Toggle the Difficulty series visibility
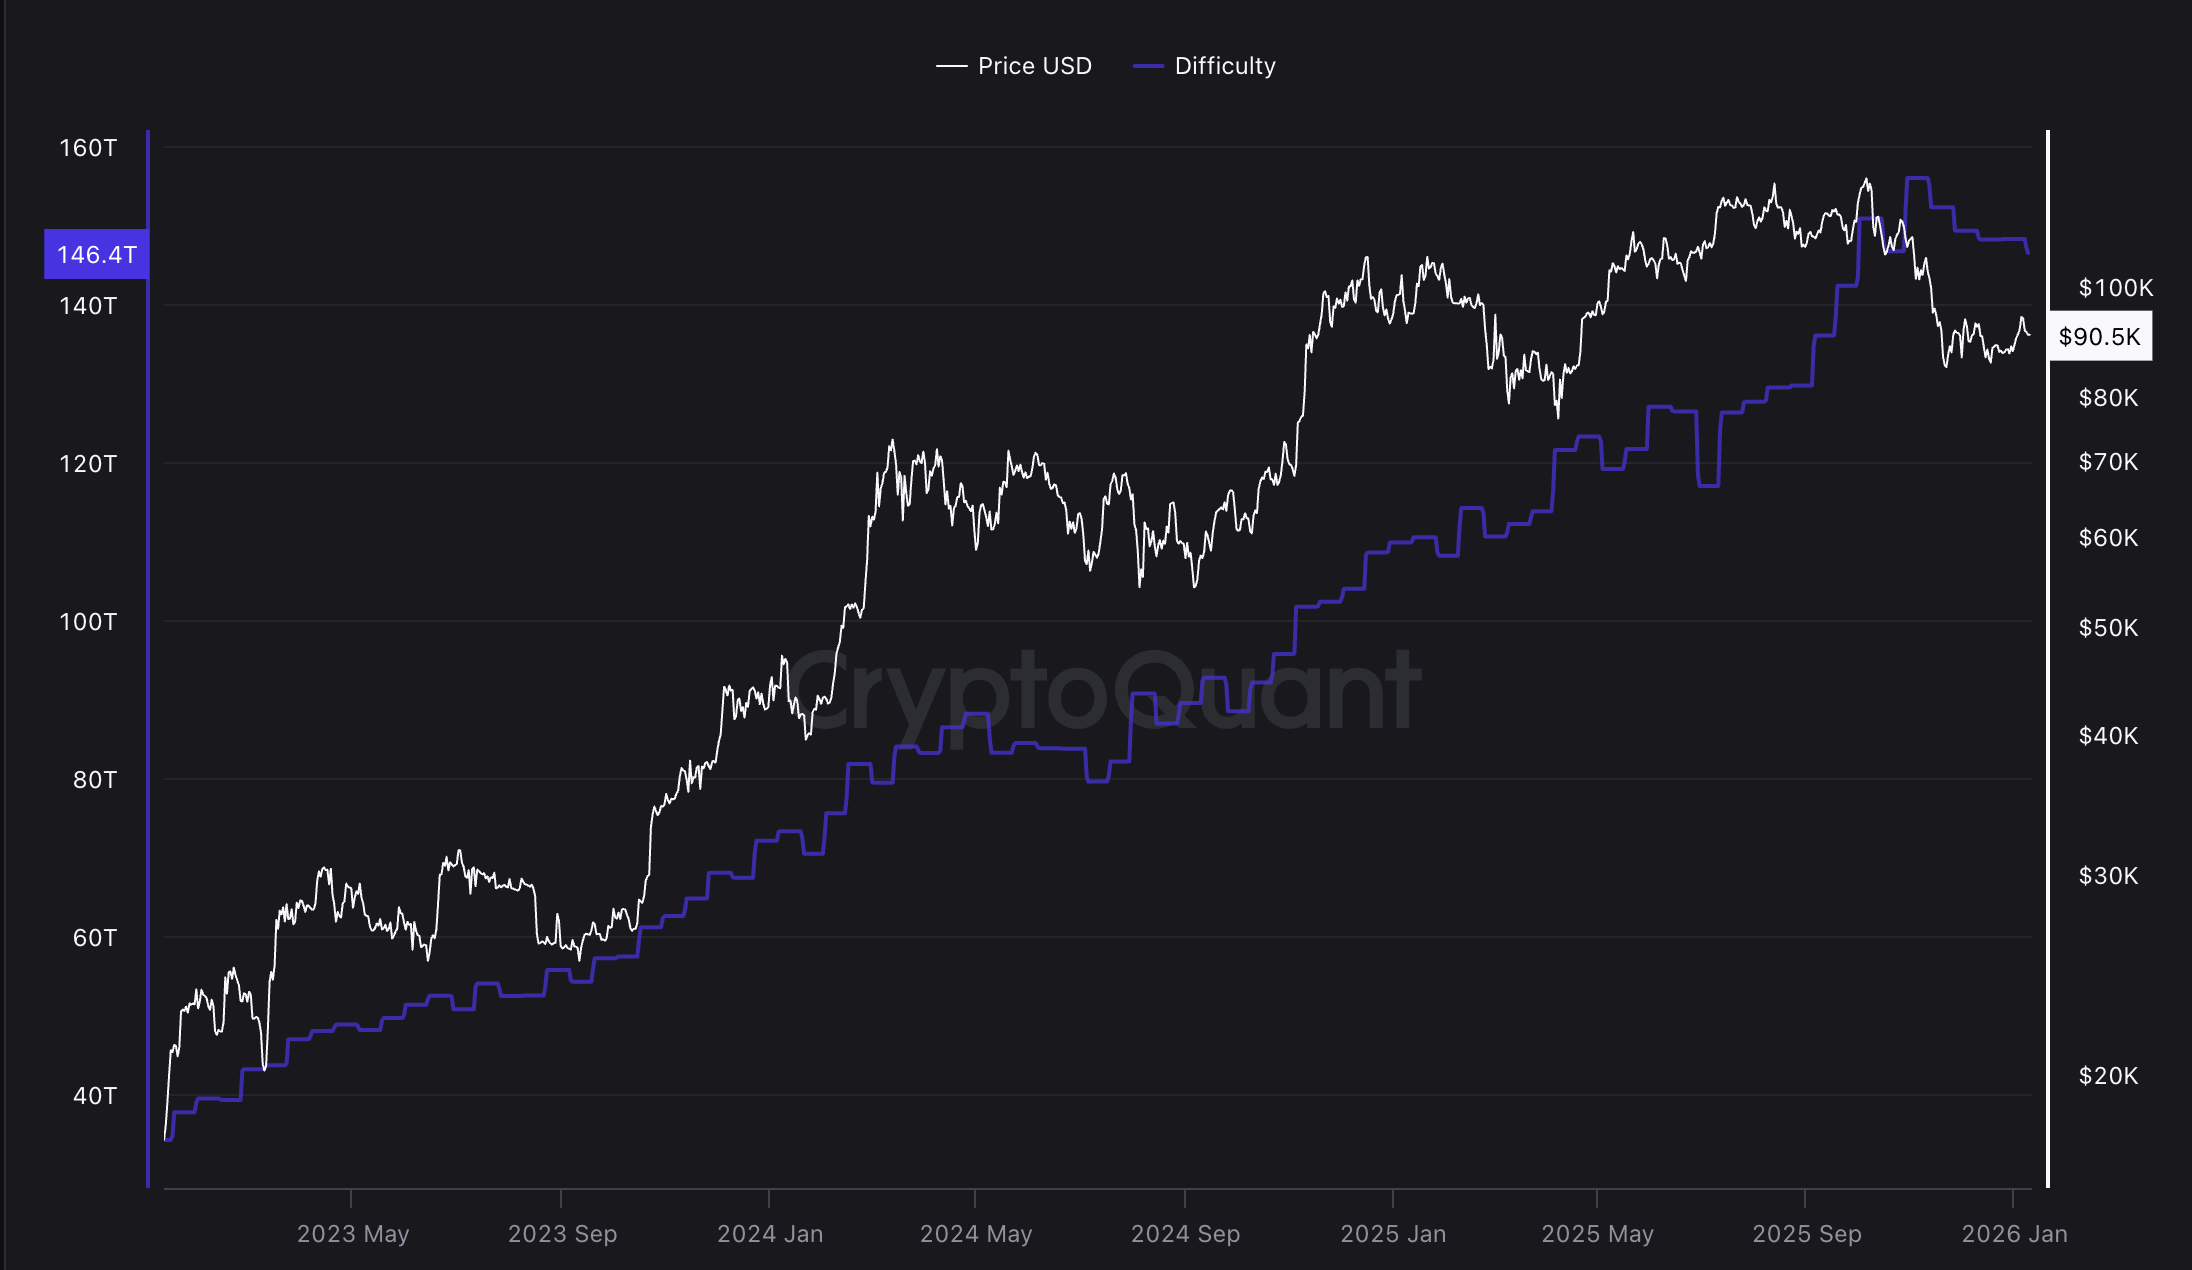 click(1226, 66)
